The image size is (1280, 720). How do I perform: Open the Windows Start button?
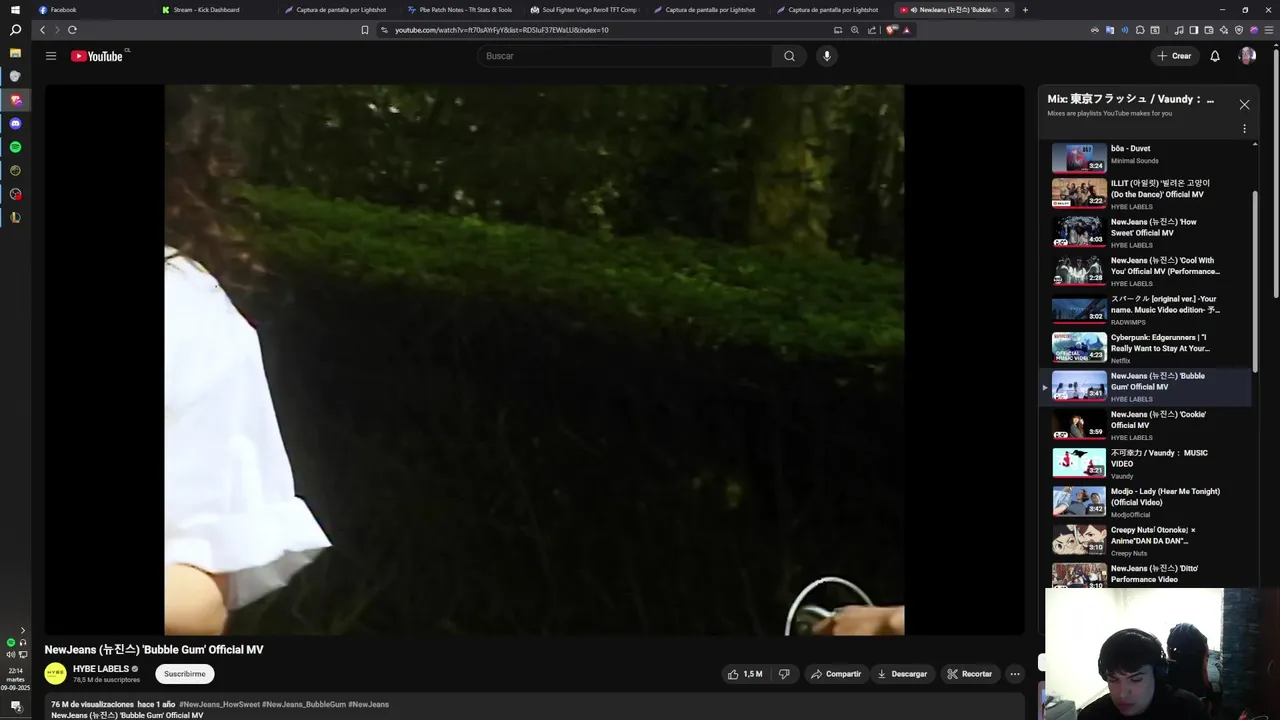(x=15, y=9)
